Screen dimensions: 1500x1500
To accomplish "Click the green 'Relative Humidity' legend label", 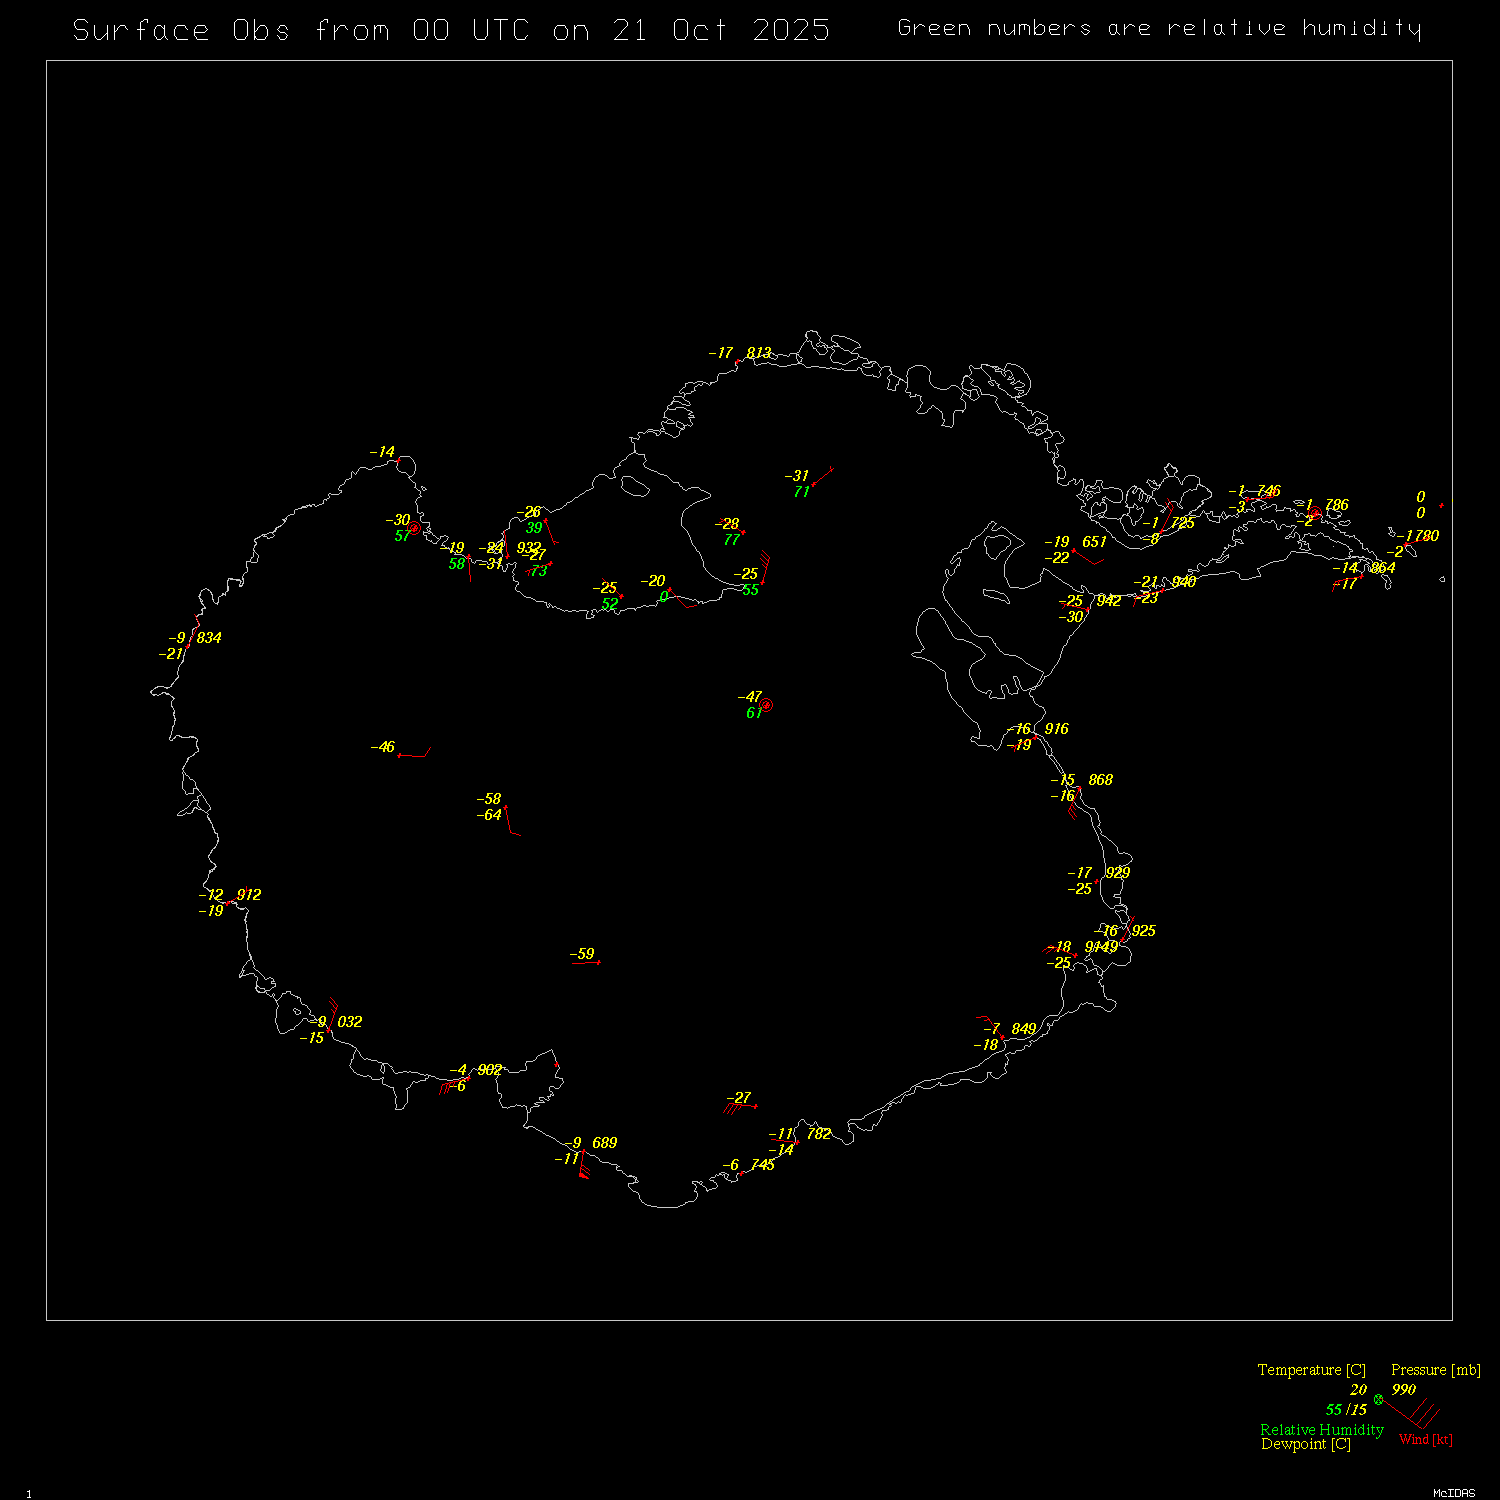I will click(x=1321, y=1430).
